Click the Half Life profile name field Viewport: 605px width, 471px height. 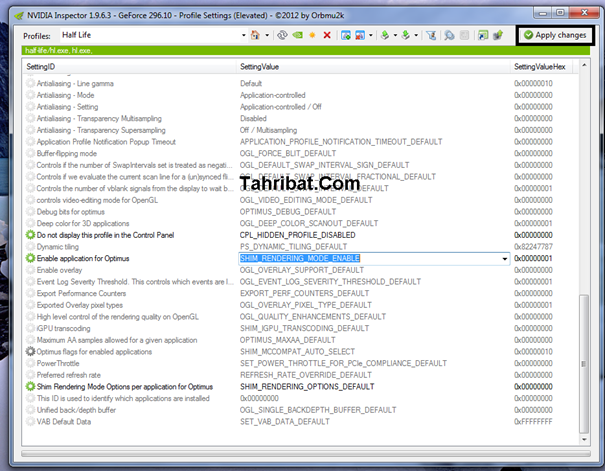140,35
